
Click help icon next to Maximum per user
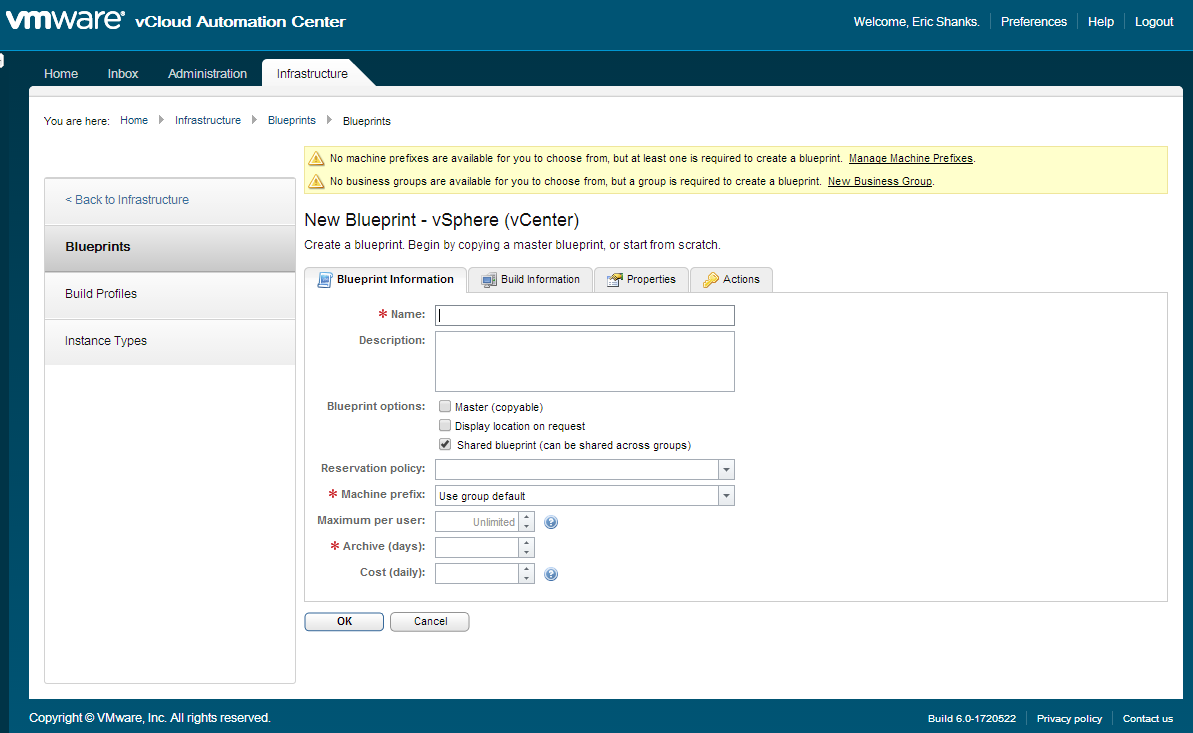coord(551,522)
